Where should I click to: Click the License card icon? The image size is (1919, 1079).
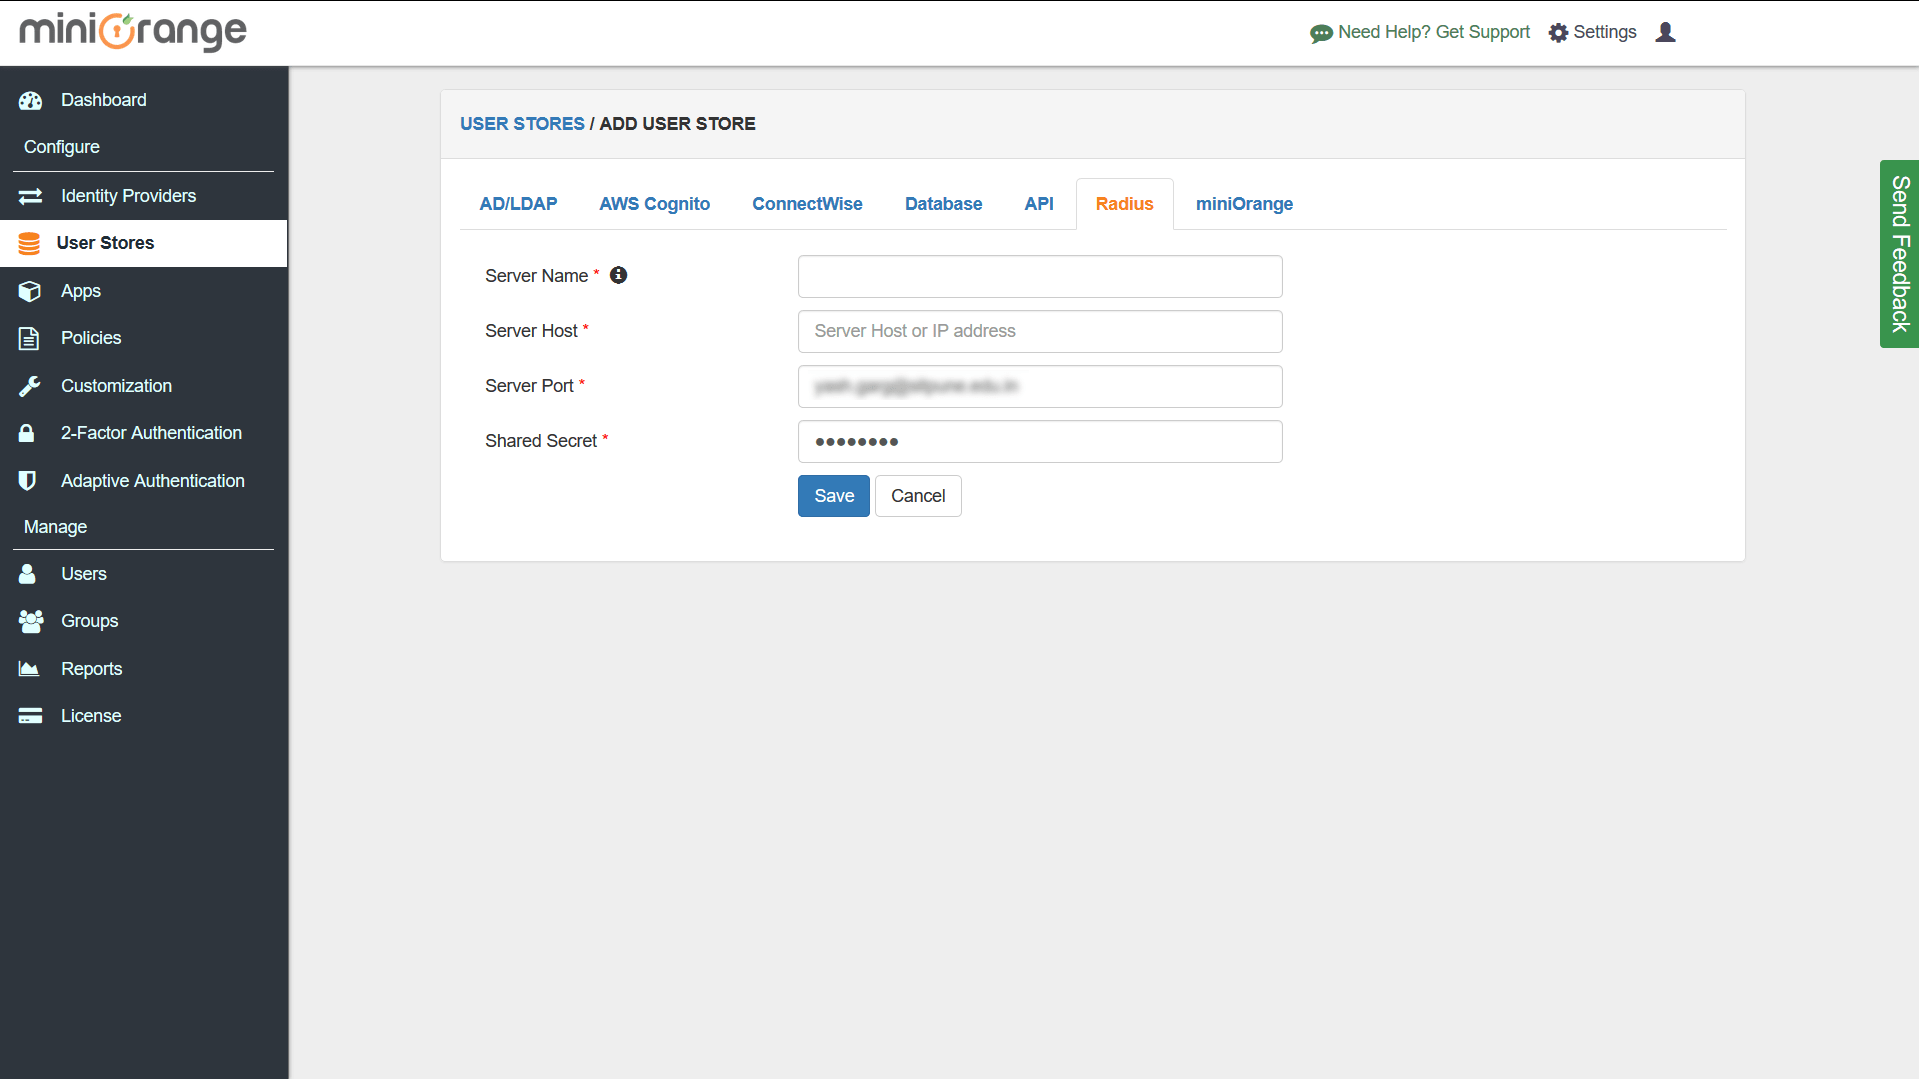30,716
